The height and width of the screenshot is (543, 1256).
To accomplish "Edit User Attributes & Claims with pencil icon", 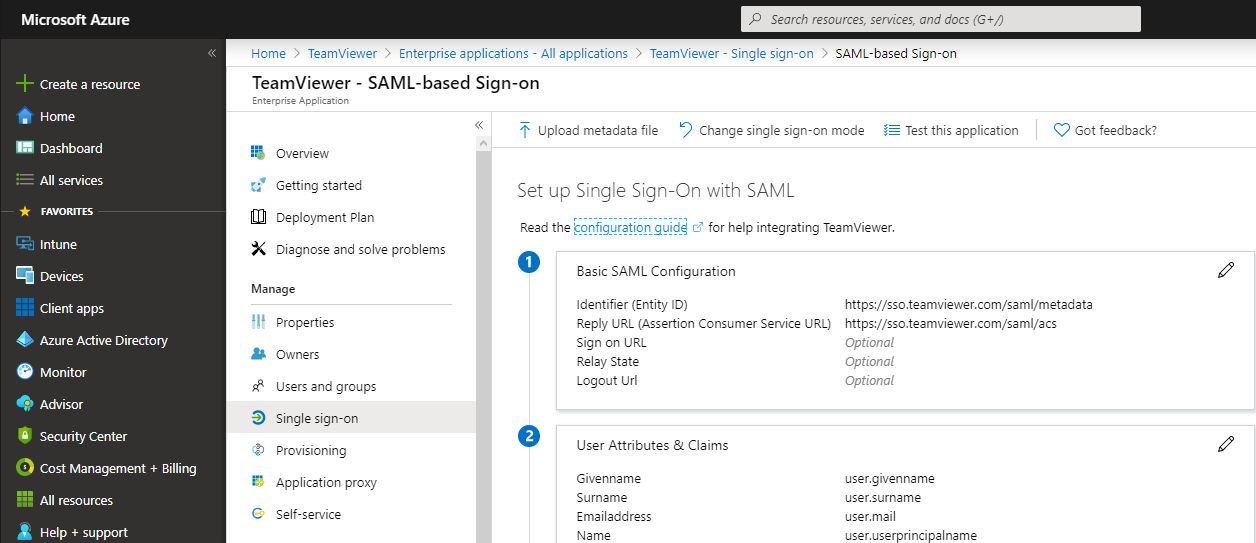I will pyautogui.click(x=1226, y=444).
